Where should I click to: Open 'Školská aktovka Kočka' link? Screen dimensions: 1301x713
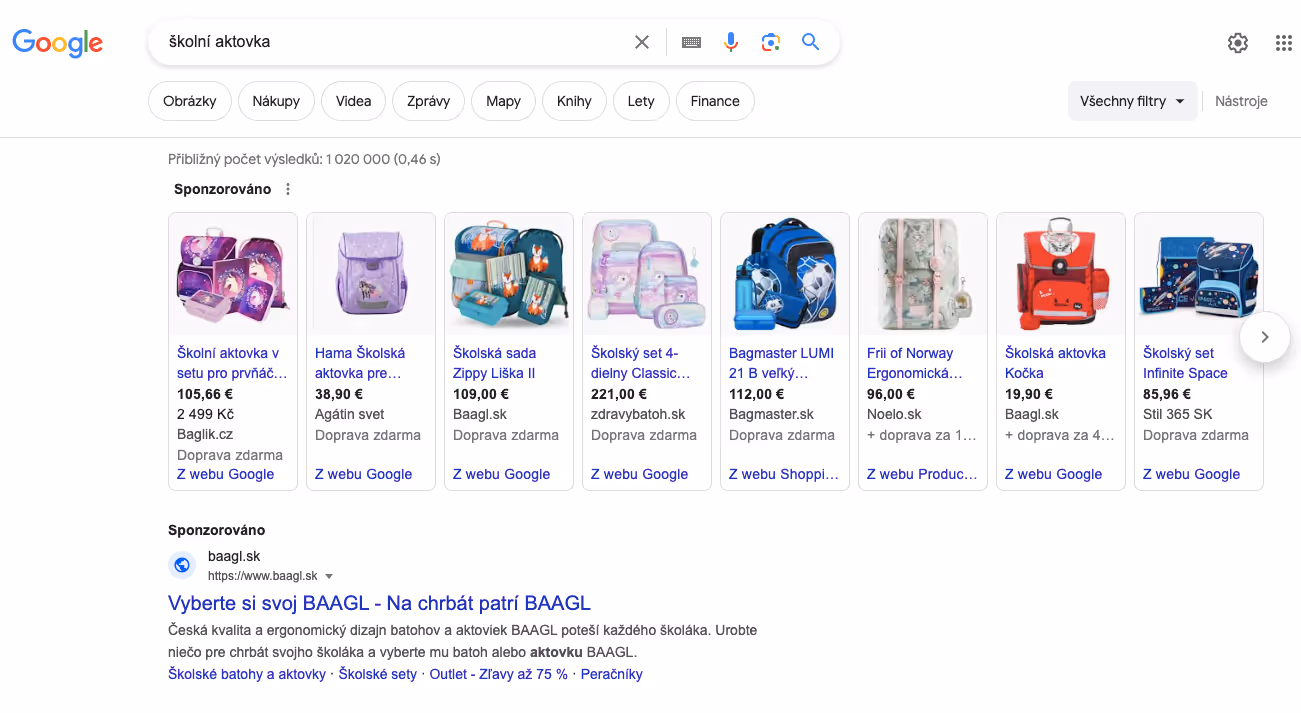coord(1055,363)
